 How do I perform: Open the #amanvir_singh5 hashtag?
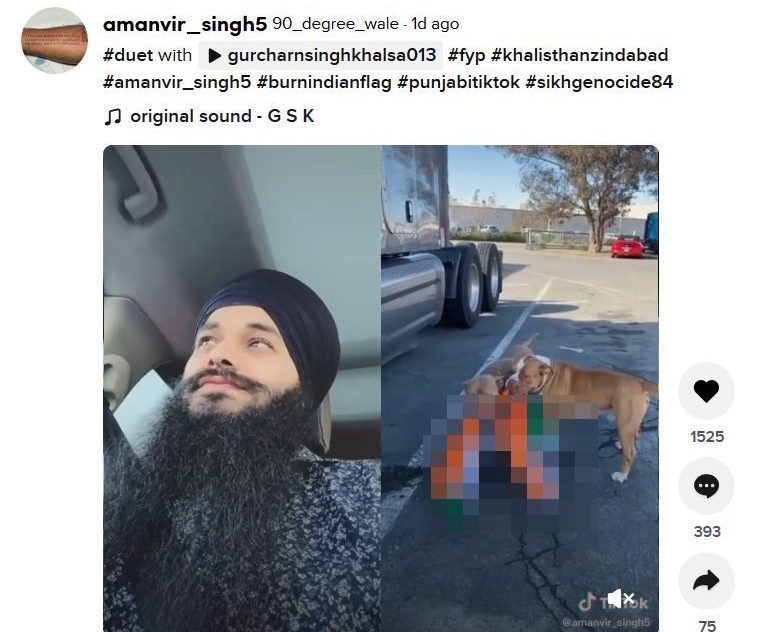(x=177, y=82)
